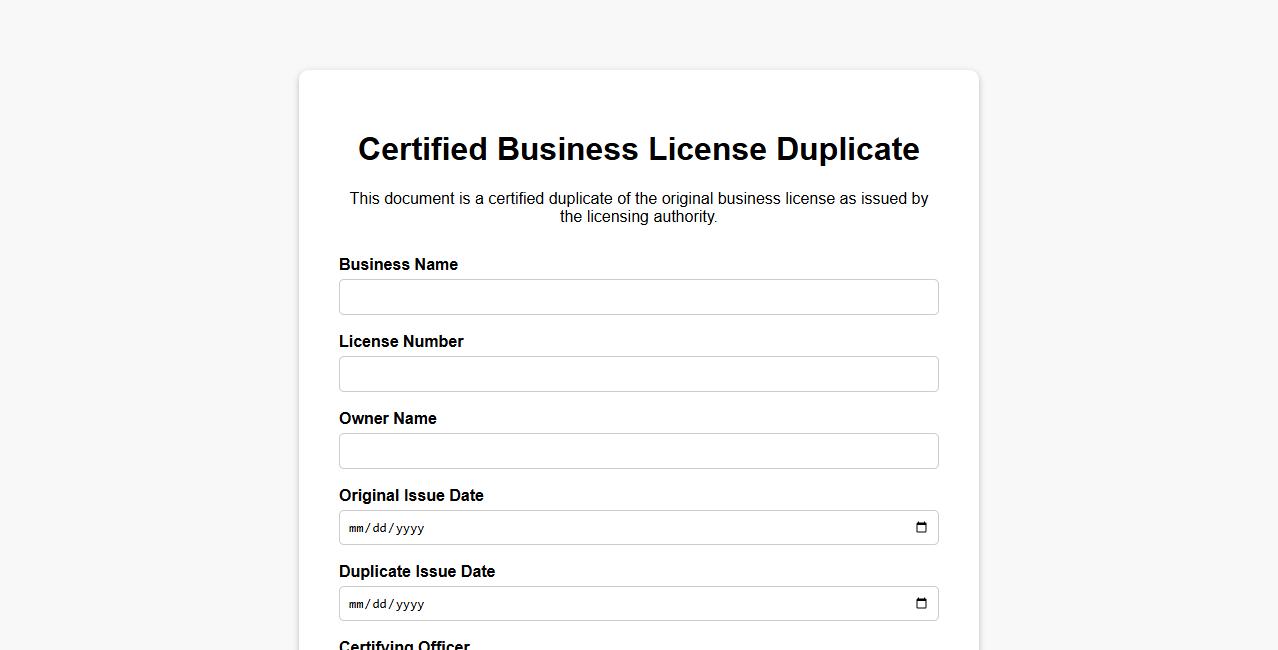Click the "Certifying Officer" label

pos(404,645)
